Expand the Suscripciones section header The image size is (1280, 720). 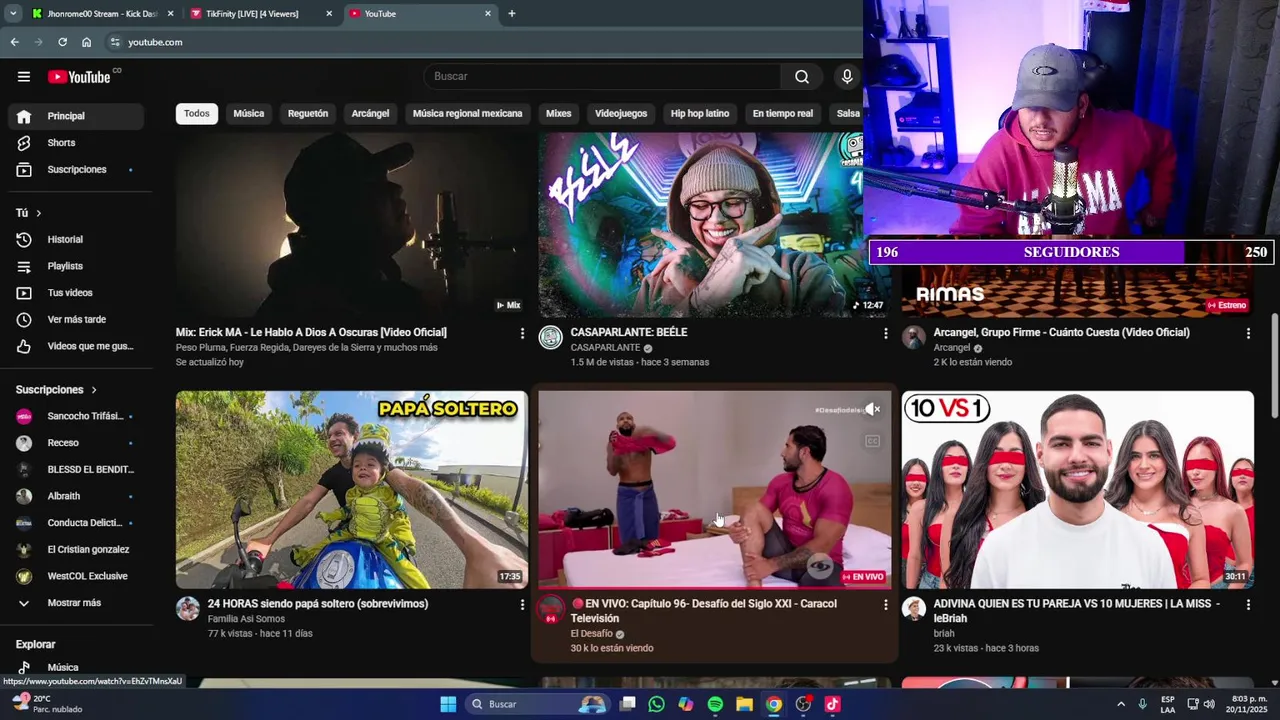click(57, 390)
